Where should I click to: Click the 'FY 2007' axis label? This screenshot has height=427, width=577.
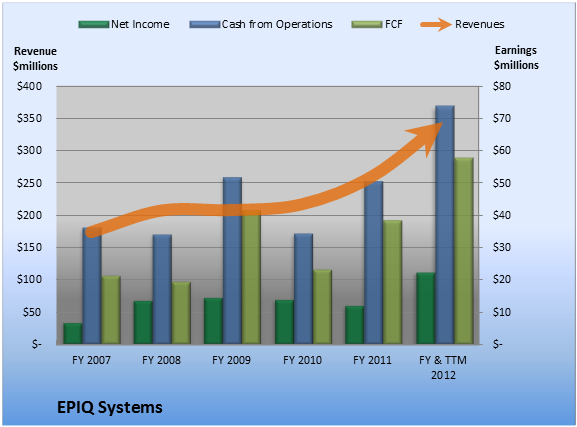(91, 360)
